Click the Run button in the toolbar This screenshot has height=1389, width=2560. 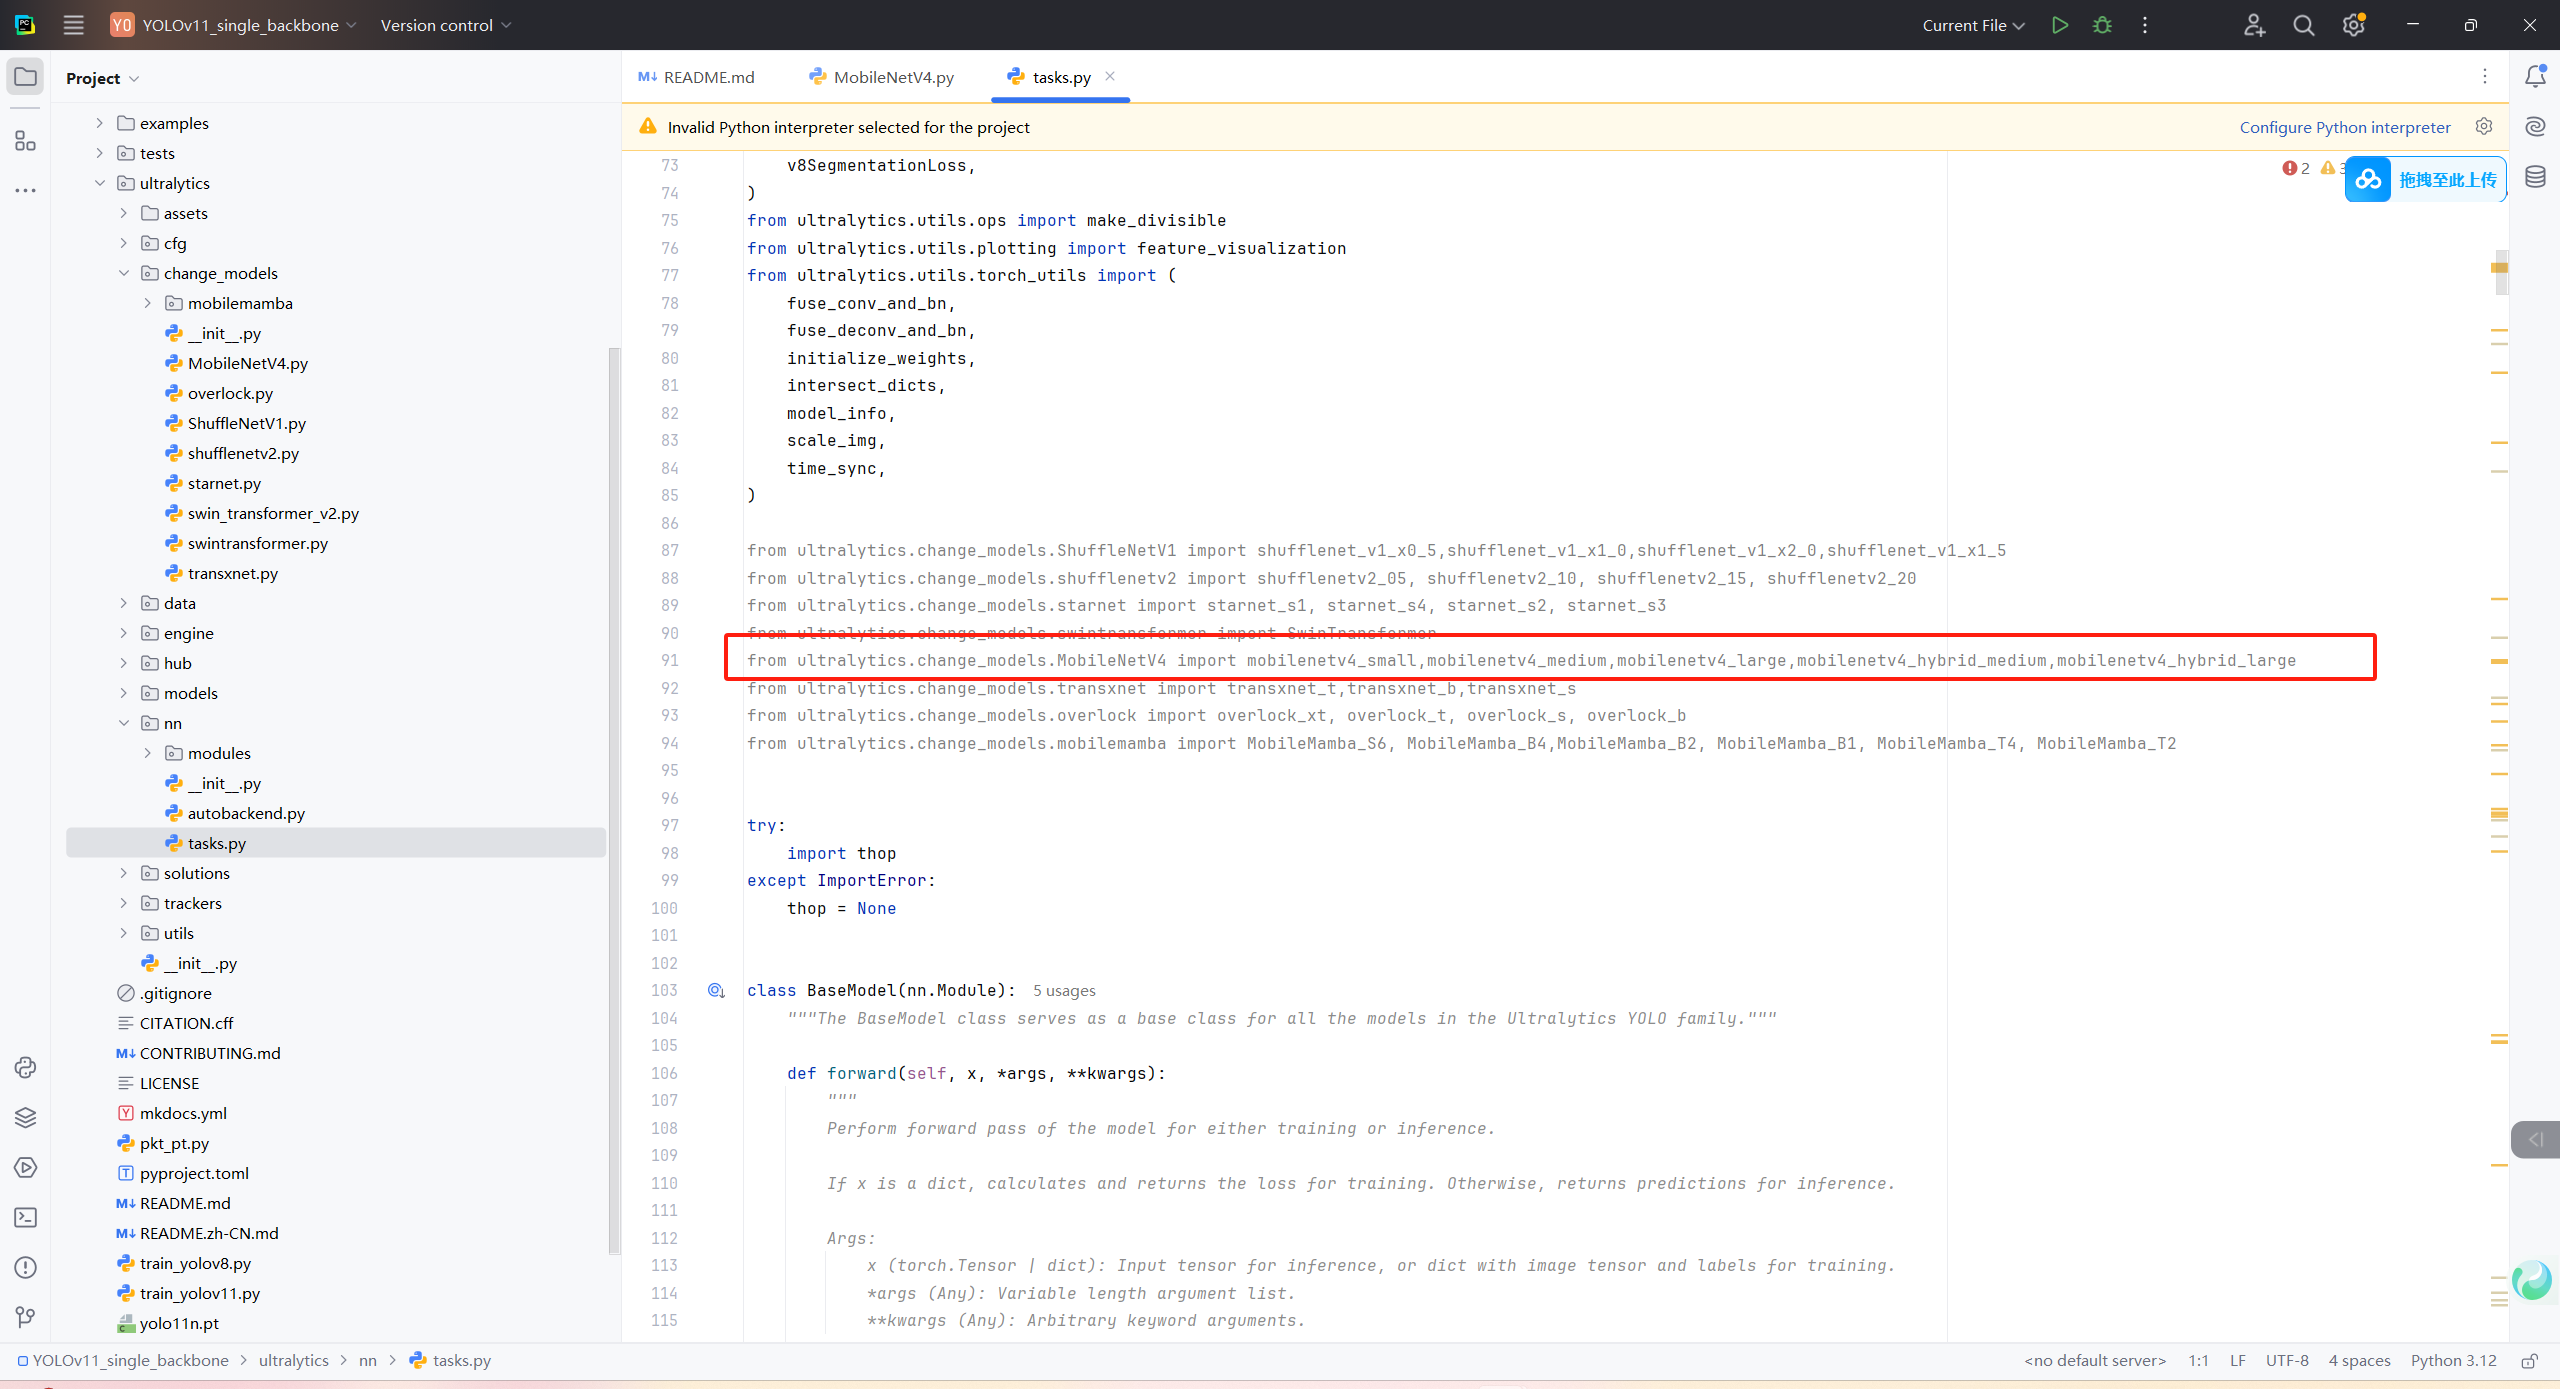click(x=2059, y=25)
